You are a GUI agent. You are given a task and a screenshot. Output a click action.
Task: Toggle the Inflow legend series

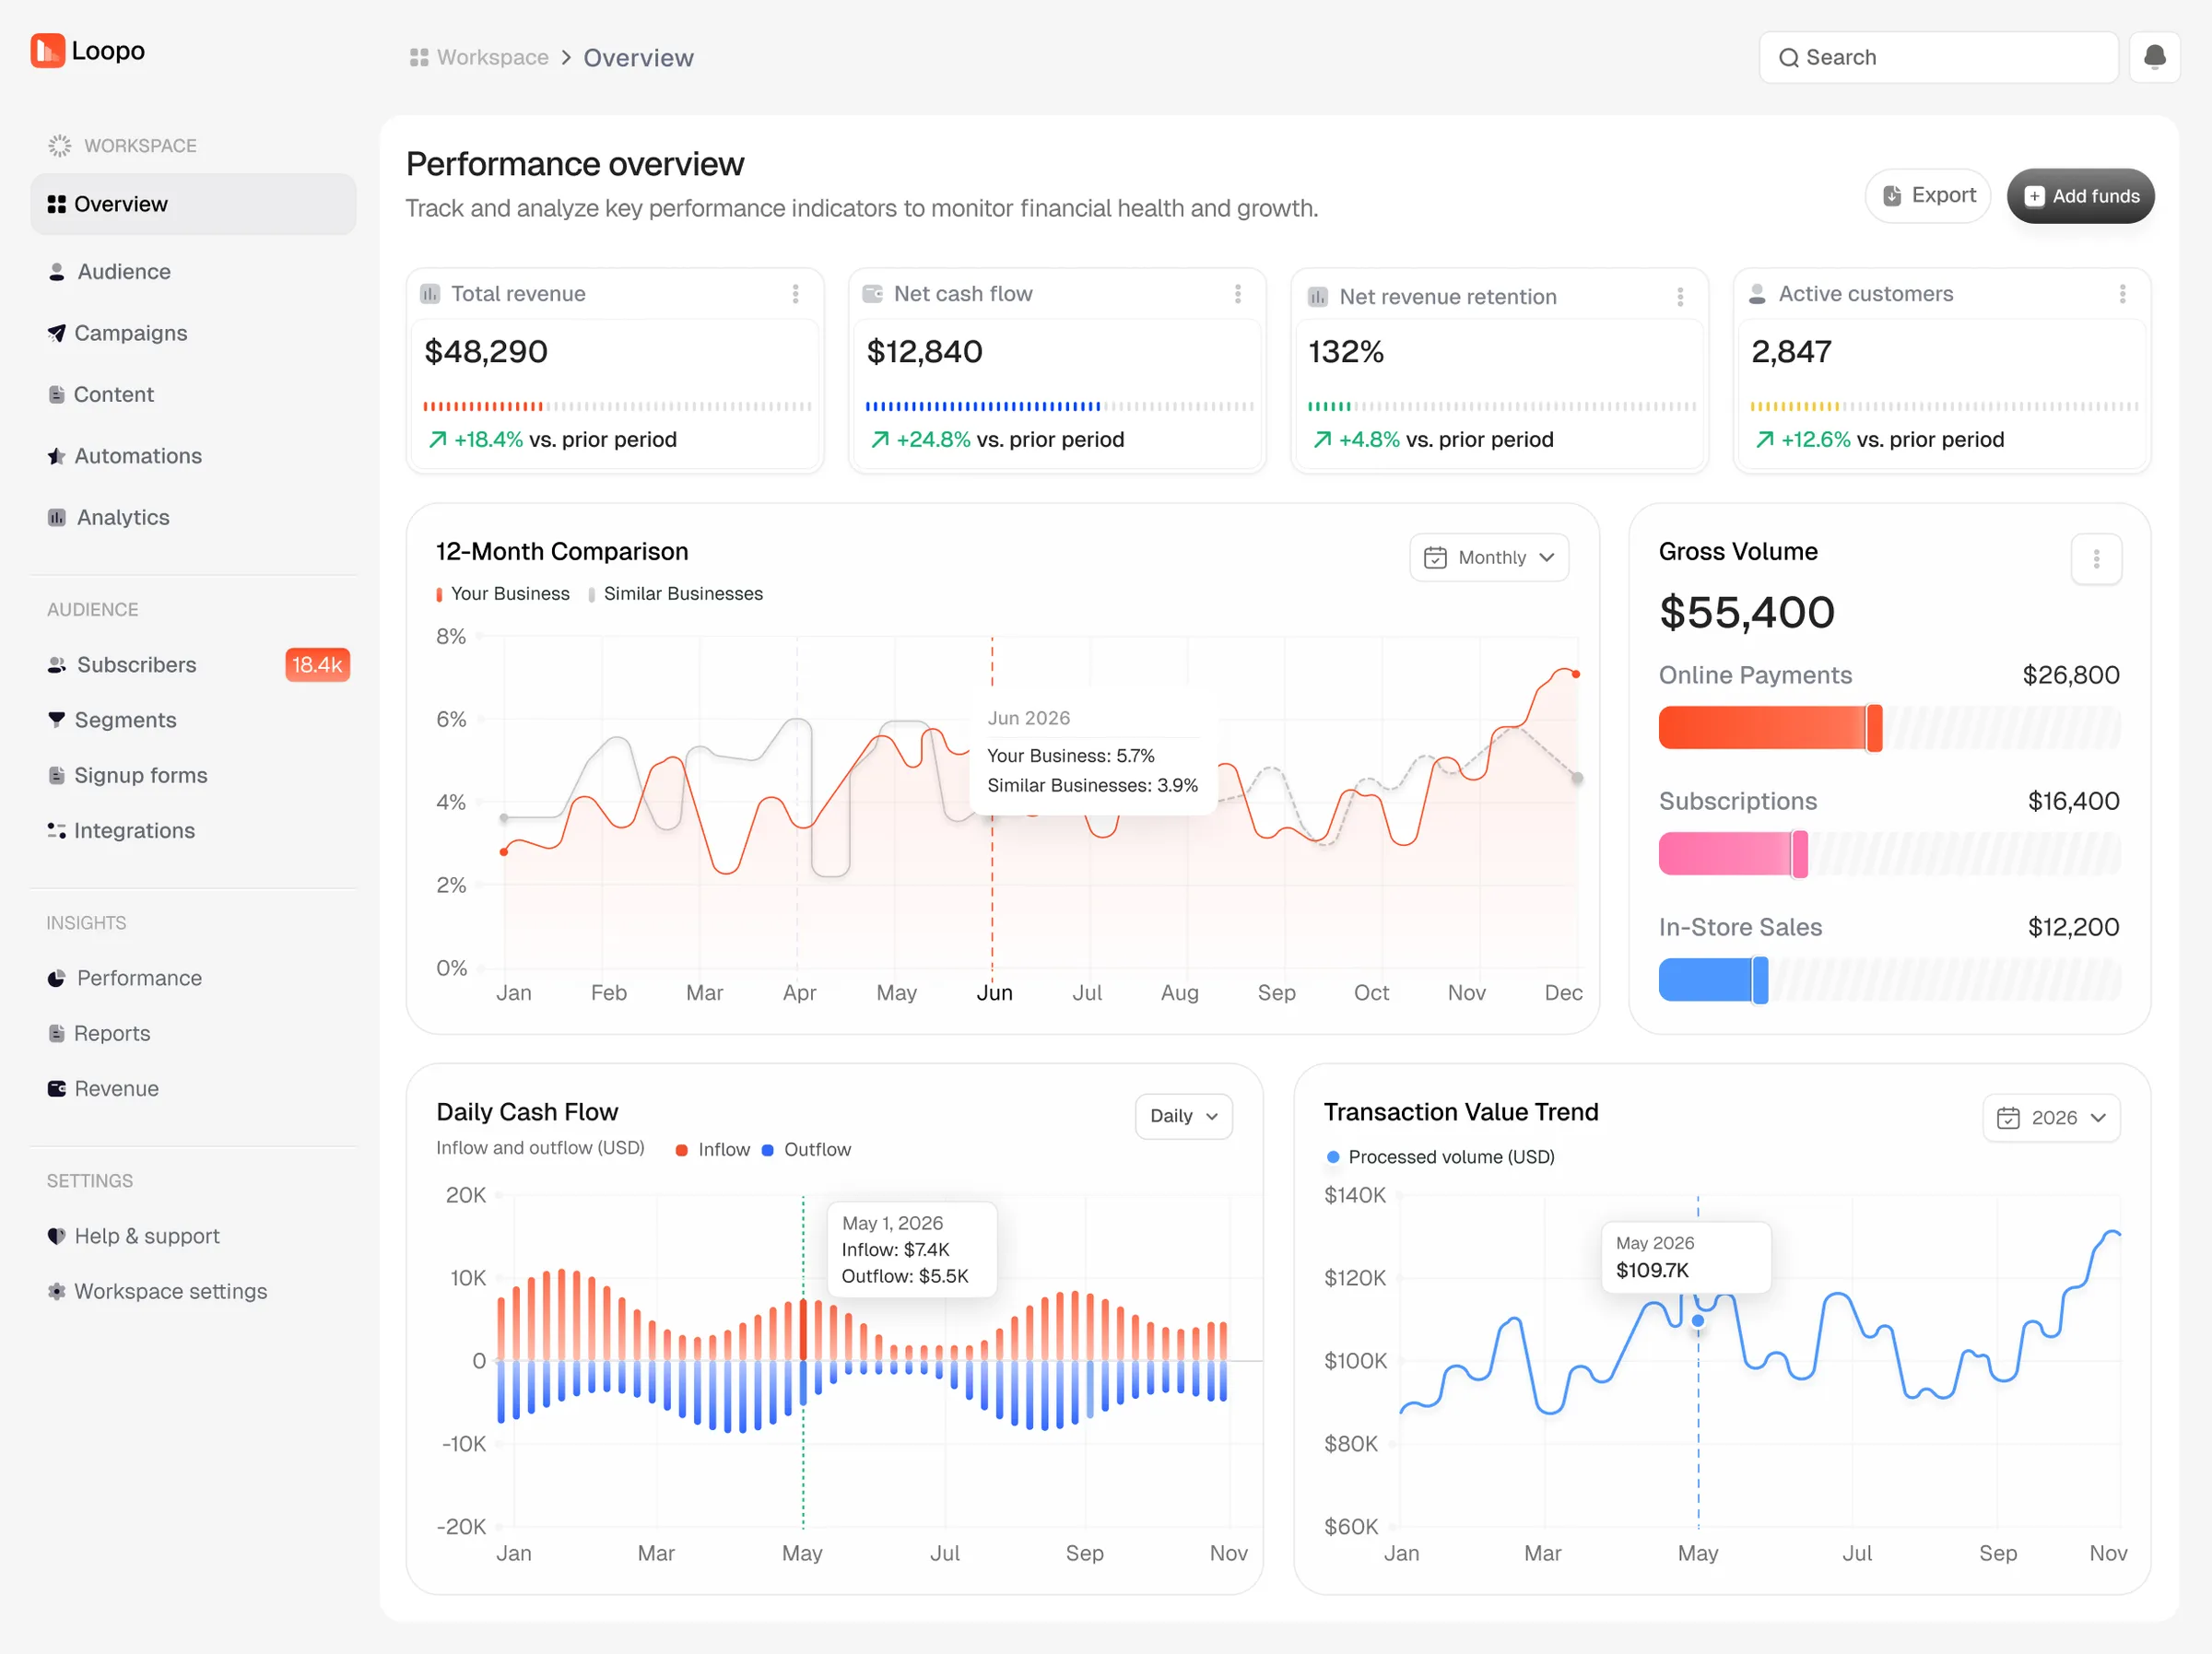pyautogui.click(x=713, y=1150)
